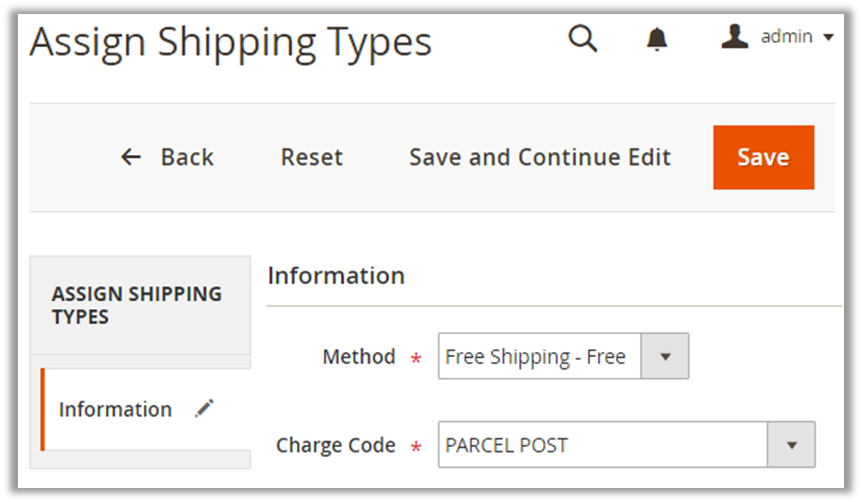Expand the admin account caret
The height and width of the screenshot is (502, 862).
coord(828,38)
